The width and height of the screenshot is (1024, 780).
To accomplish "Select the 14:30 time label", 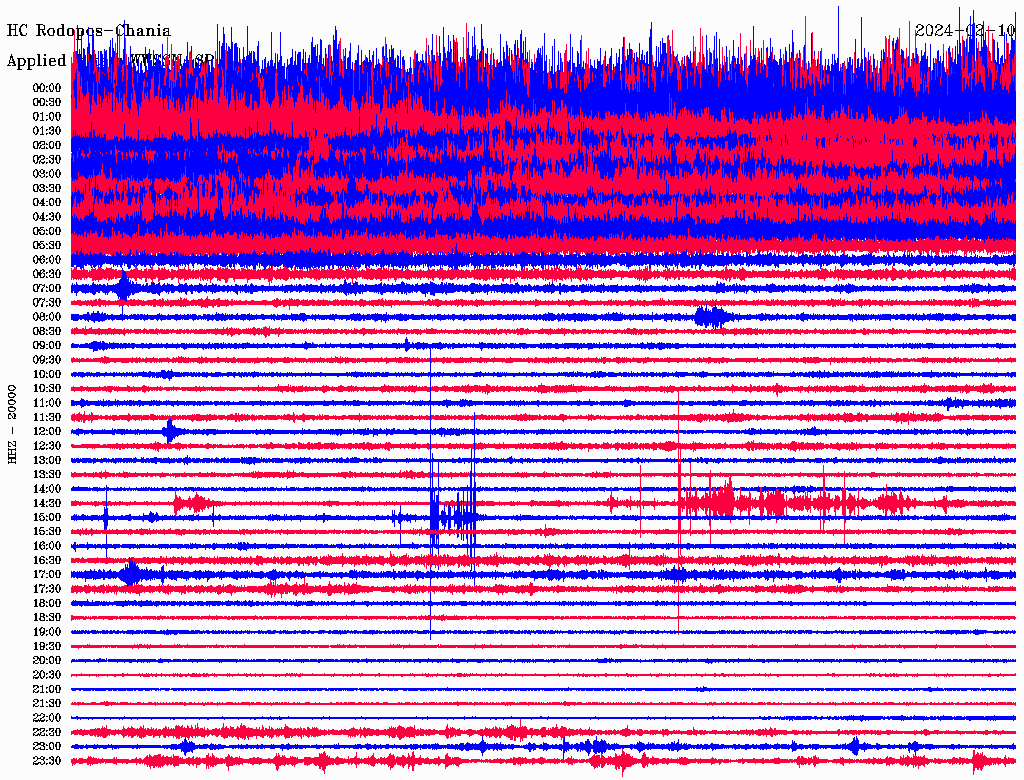I will click(x=47, y=503).
